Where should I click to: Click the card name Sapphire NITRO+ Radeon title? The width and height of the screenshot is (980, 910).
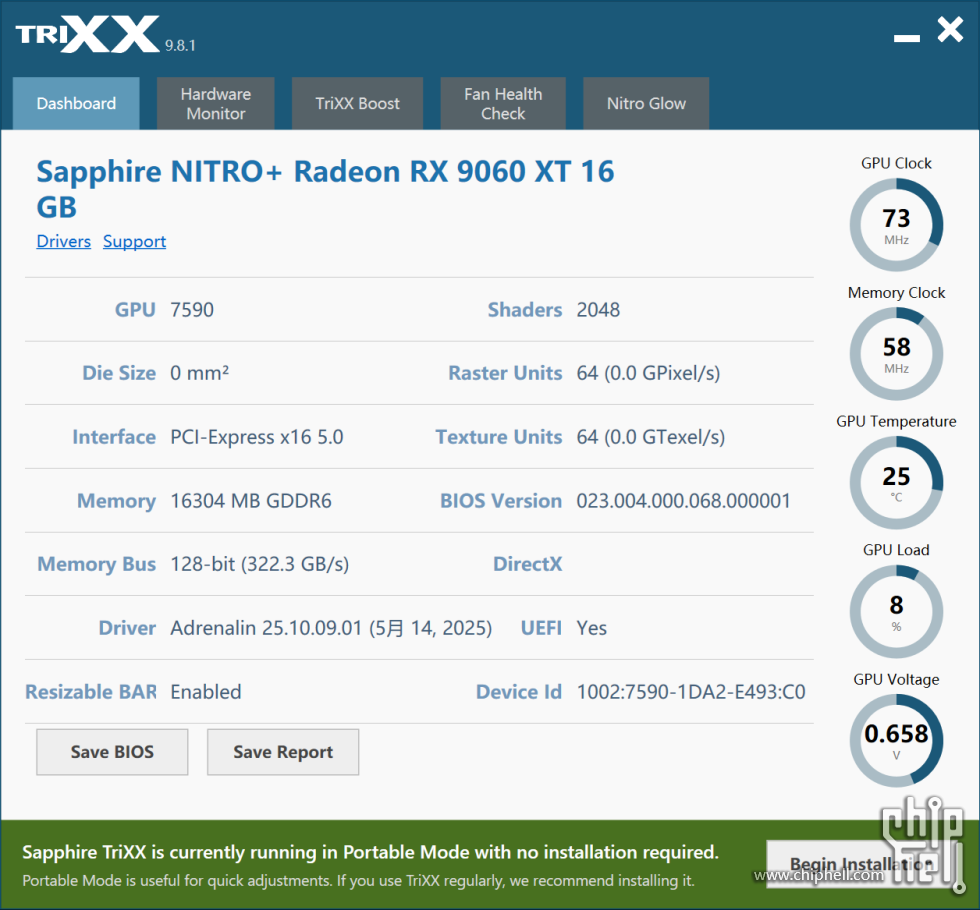click(325, 189)
